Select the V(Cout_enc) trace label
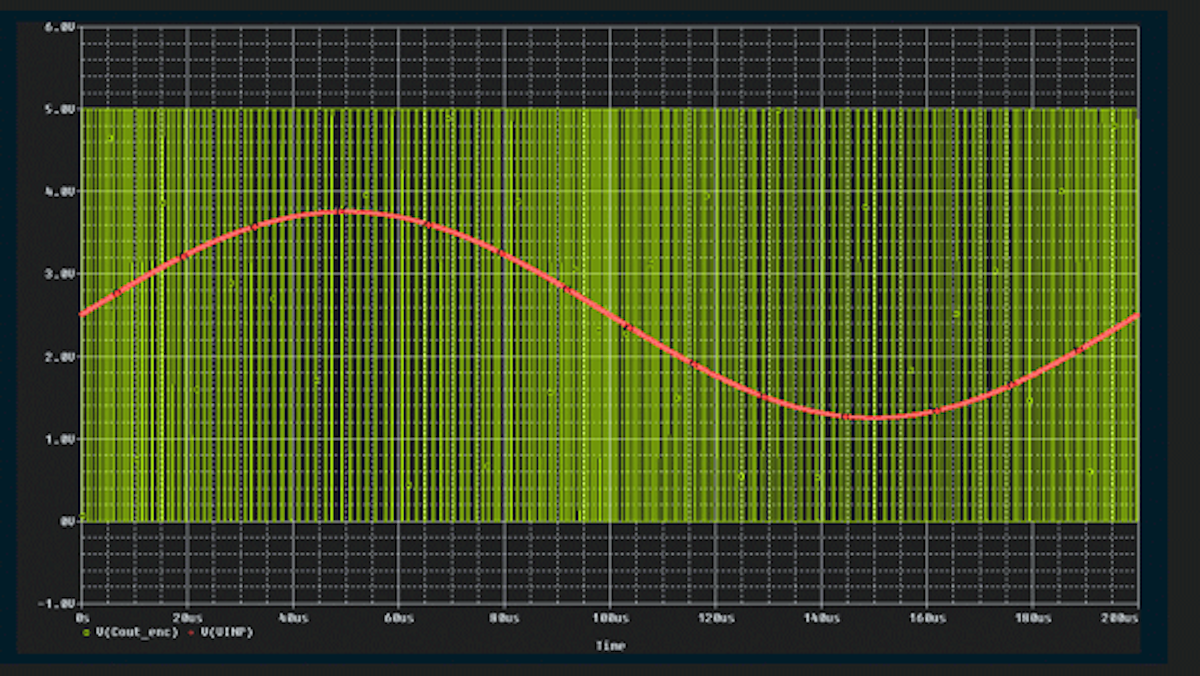This screenshot has height=676, width=1200. click(x=136, y=632)
